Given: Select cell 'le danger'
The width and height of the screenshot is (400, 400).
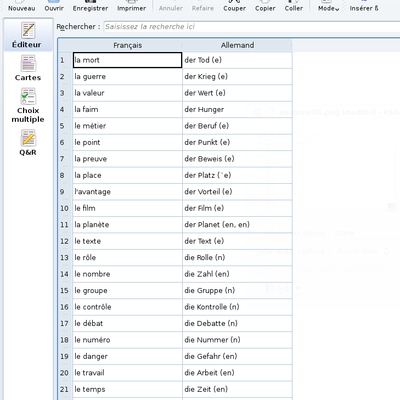Looking at the screenshot, I should tap(127, 356).
